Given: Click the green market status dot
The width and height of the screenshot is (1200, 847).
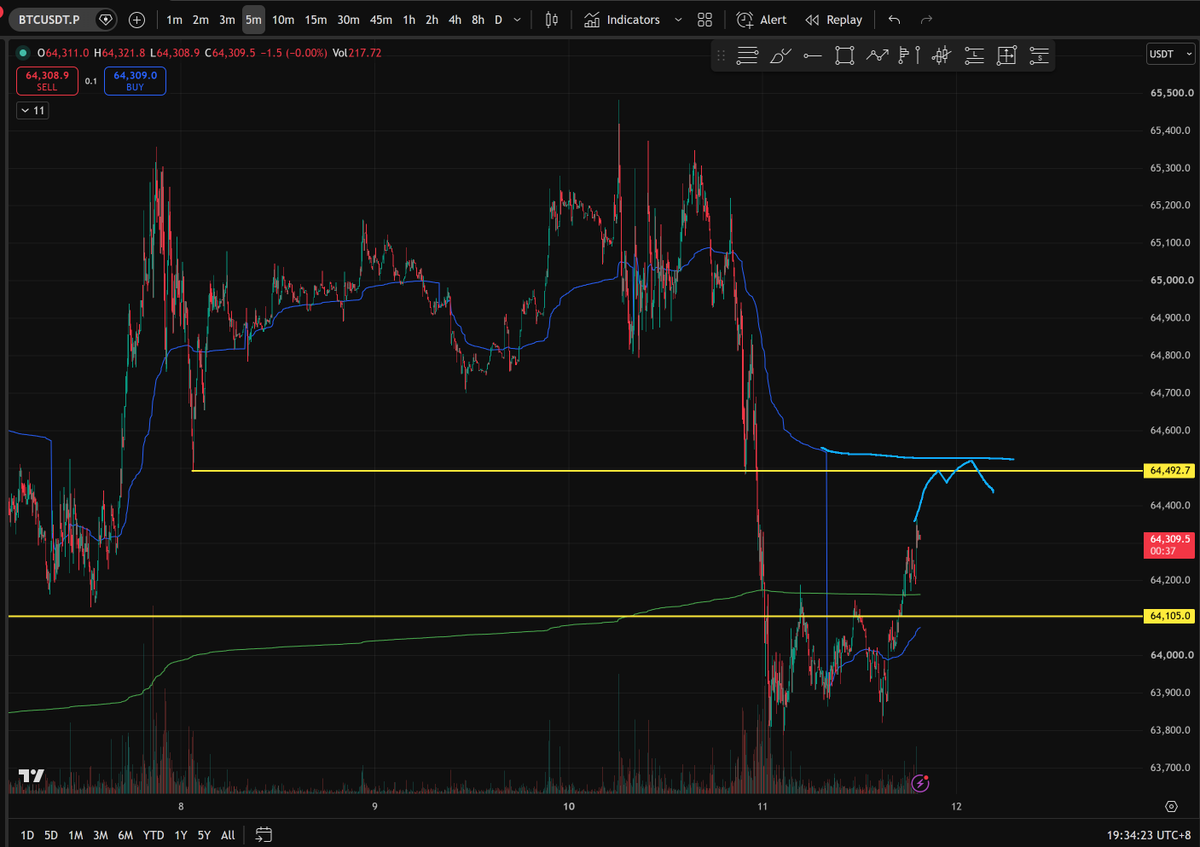Looking at the screenshot, I should 22,53.
